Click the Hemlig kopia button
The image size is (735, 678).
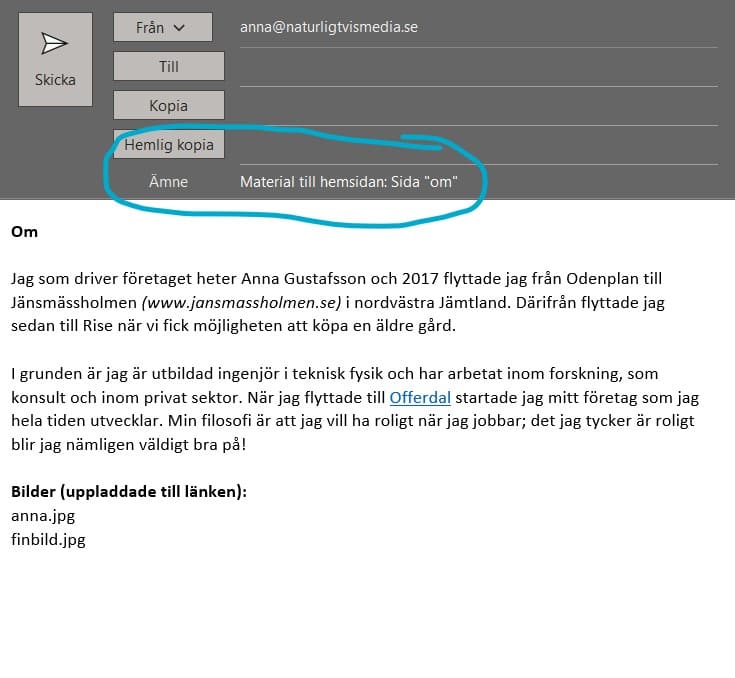pos(169,145)
